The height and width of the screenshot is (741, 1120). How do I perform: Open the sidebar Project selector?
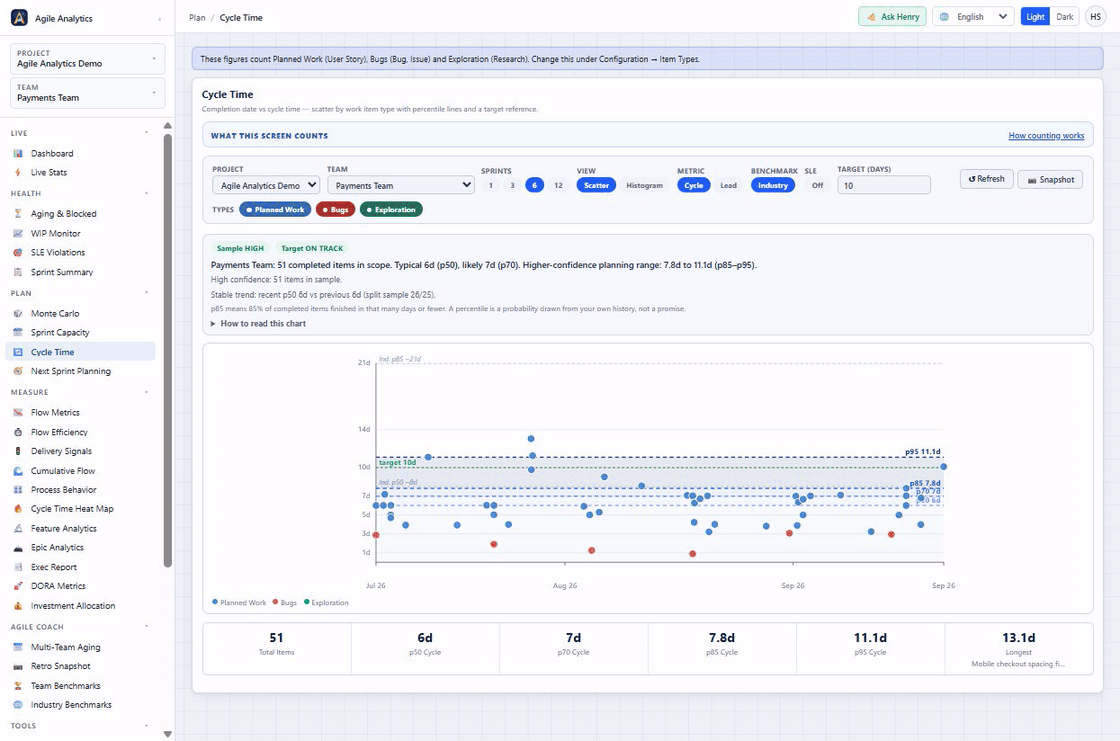pyautogui.click(x=87, y=59)
